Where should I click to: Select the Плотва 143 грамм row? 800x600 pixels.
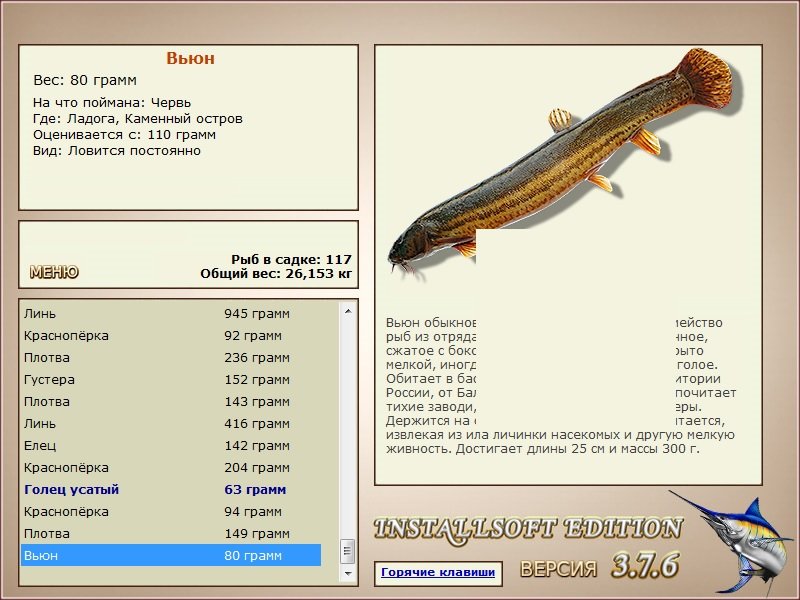pos(171,402)
